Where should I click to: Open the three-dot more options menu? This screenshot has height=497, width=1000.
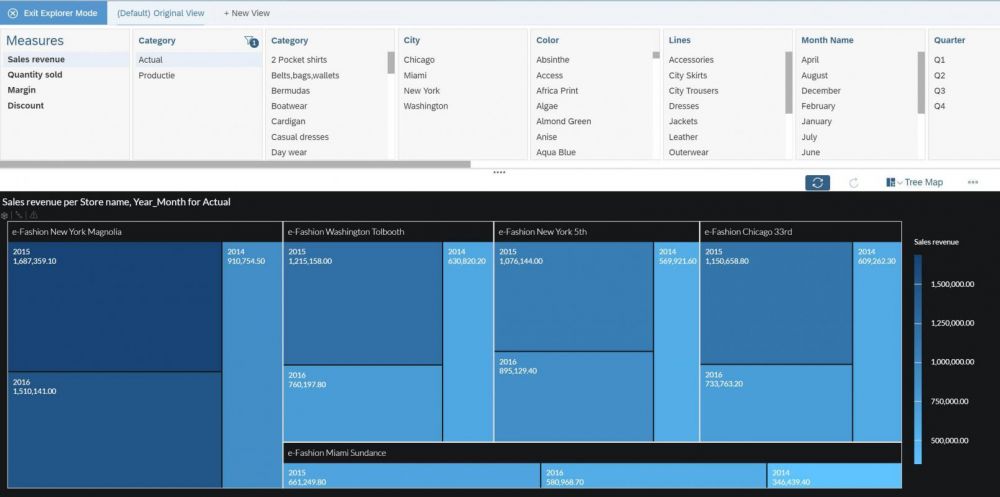tap(973, 182)
